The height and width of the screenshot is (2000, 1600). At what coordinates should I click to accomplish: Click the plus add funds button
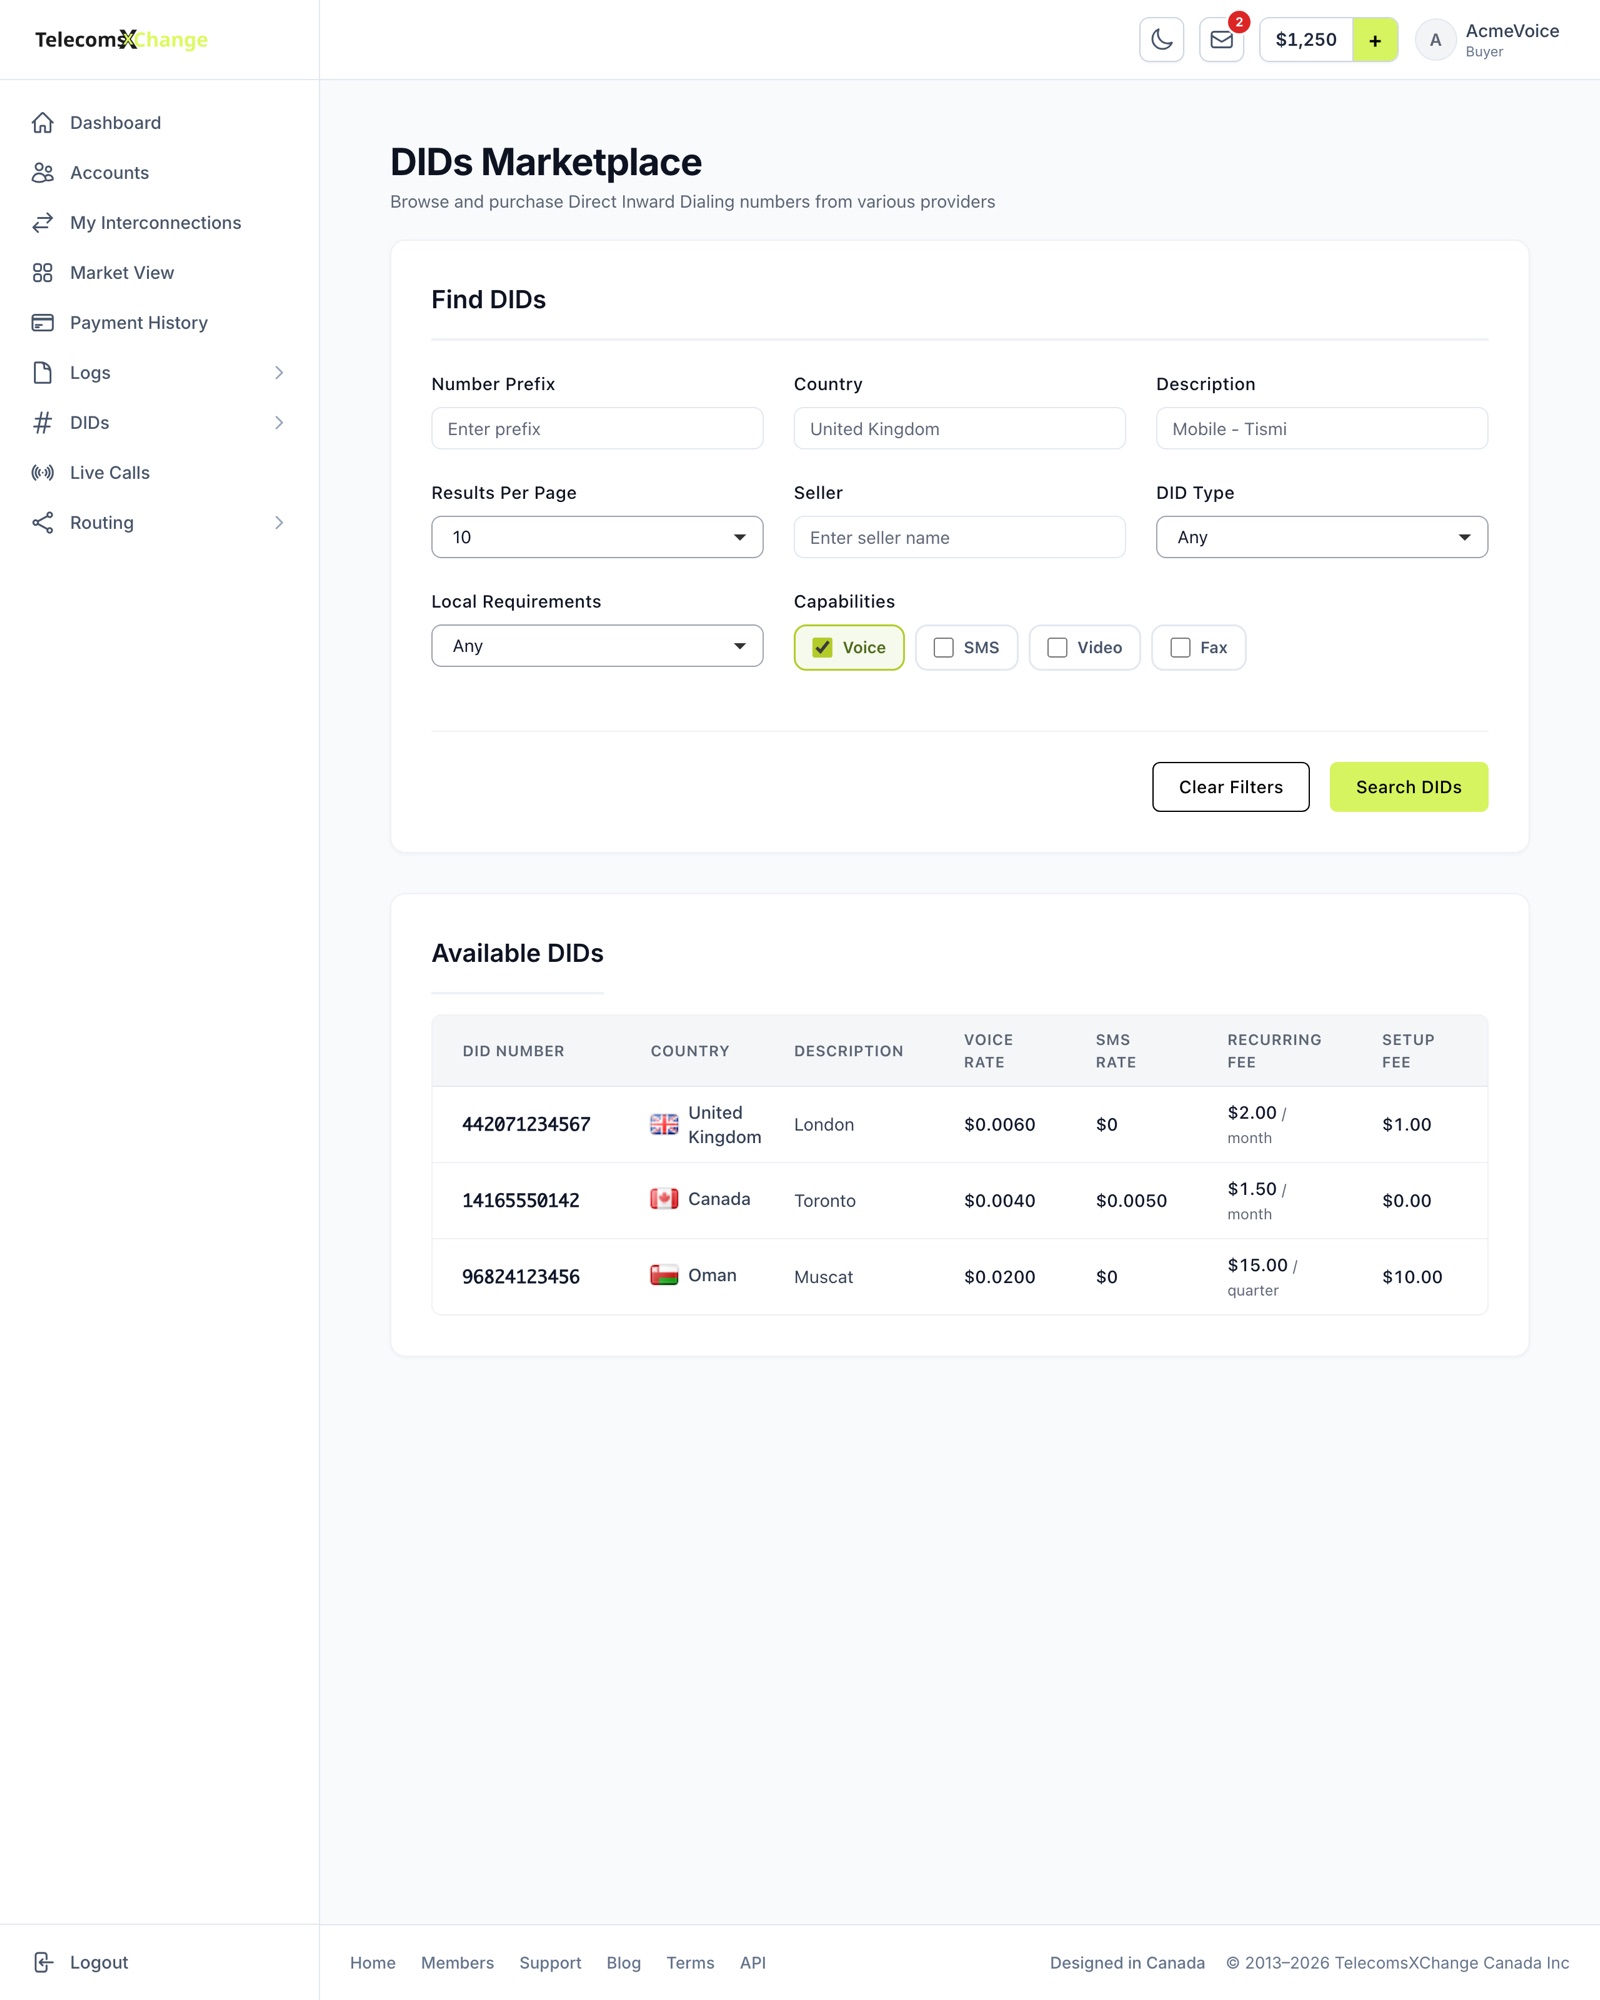tap(1375, 40)
